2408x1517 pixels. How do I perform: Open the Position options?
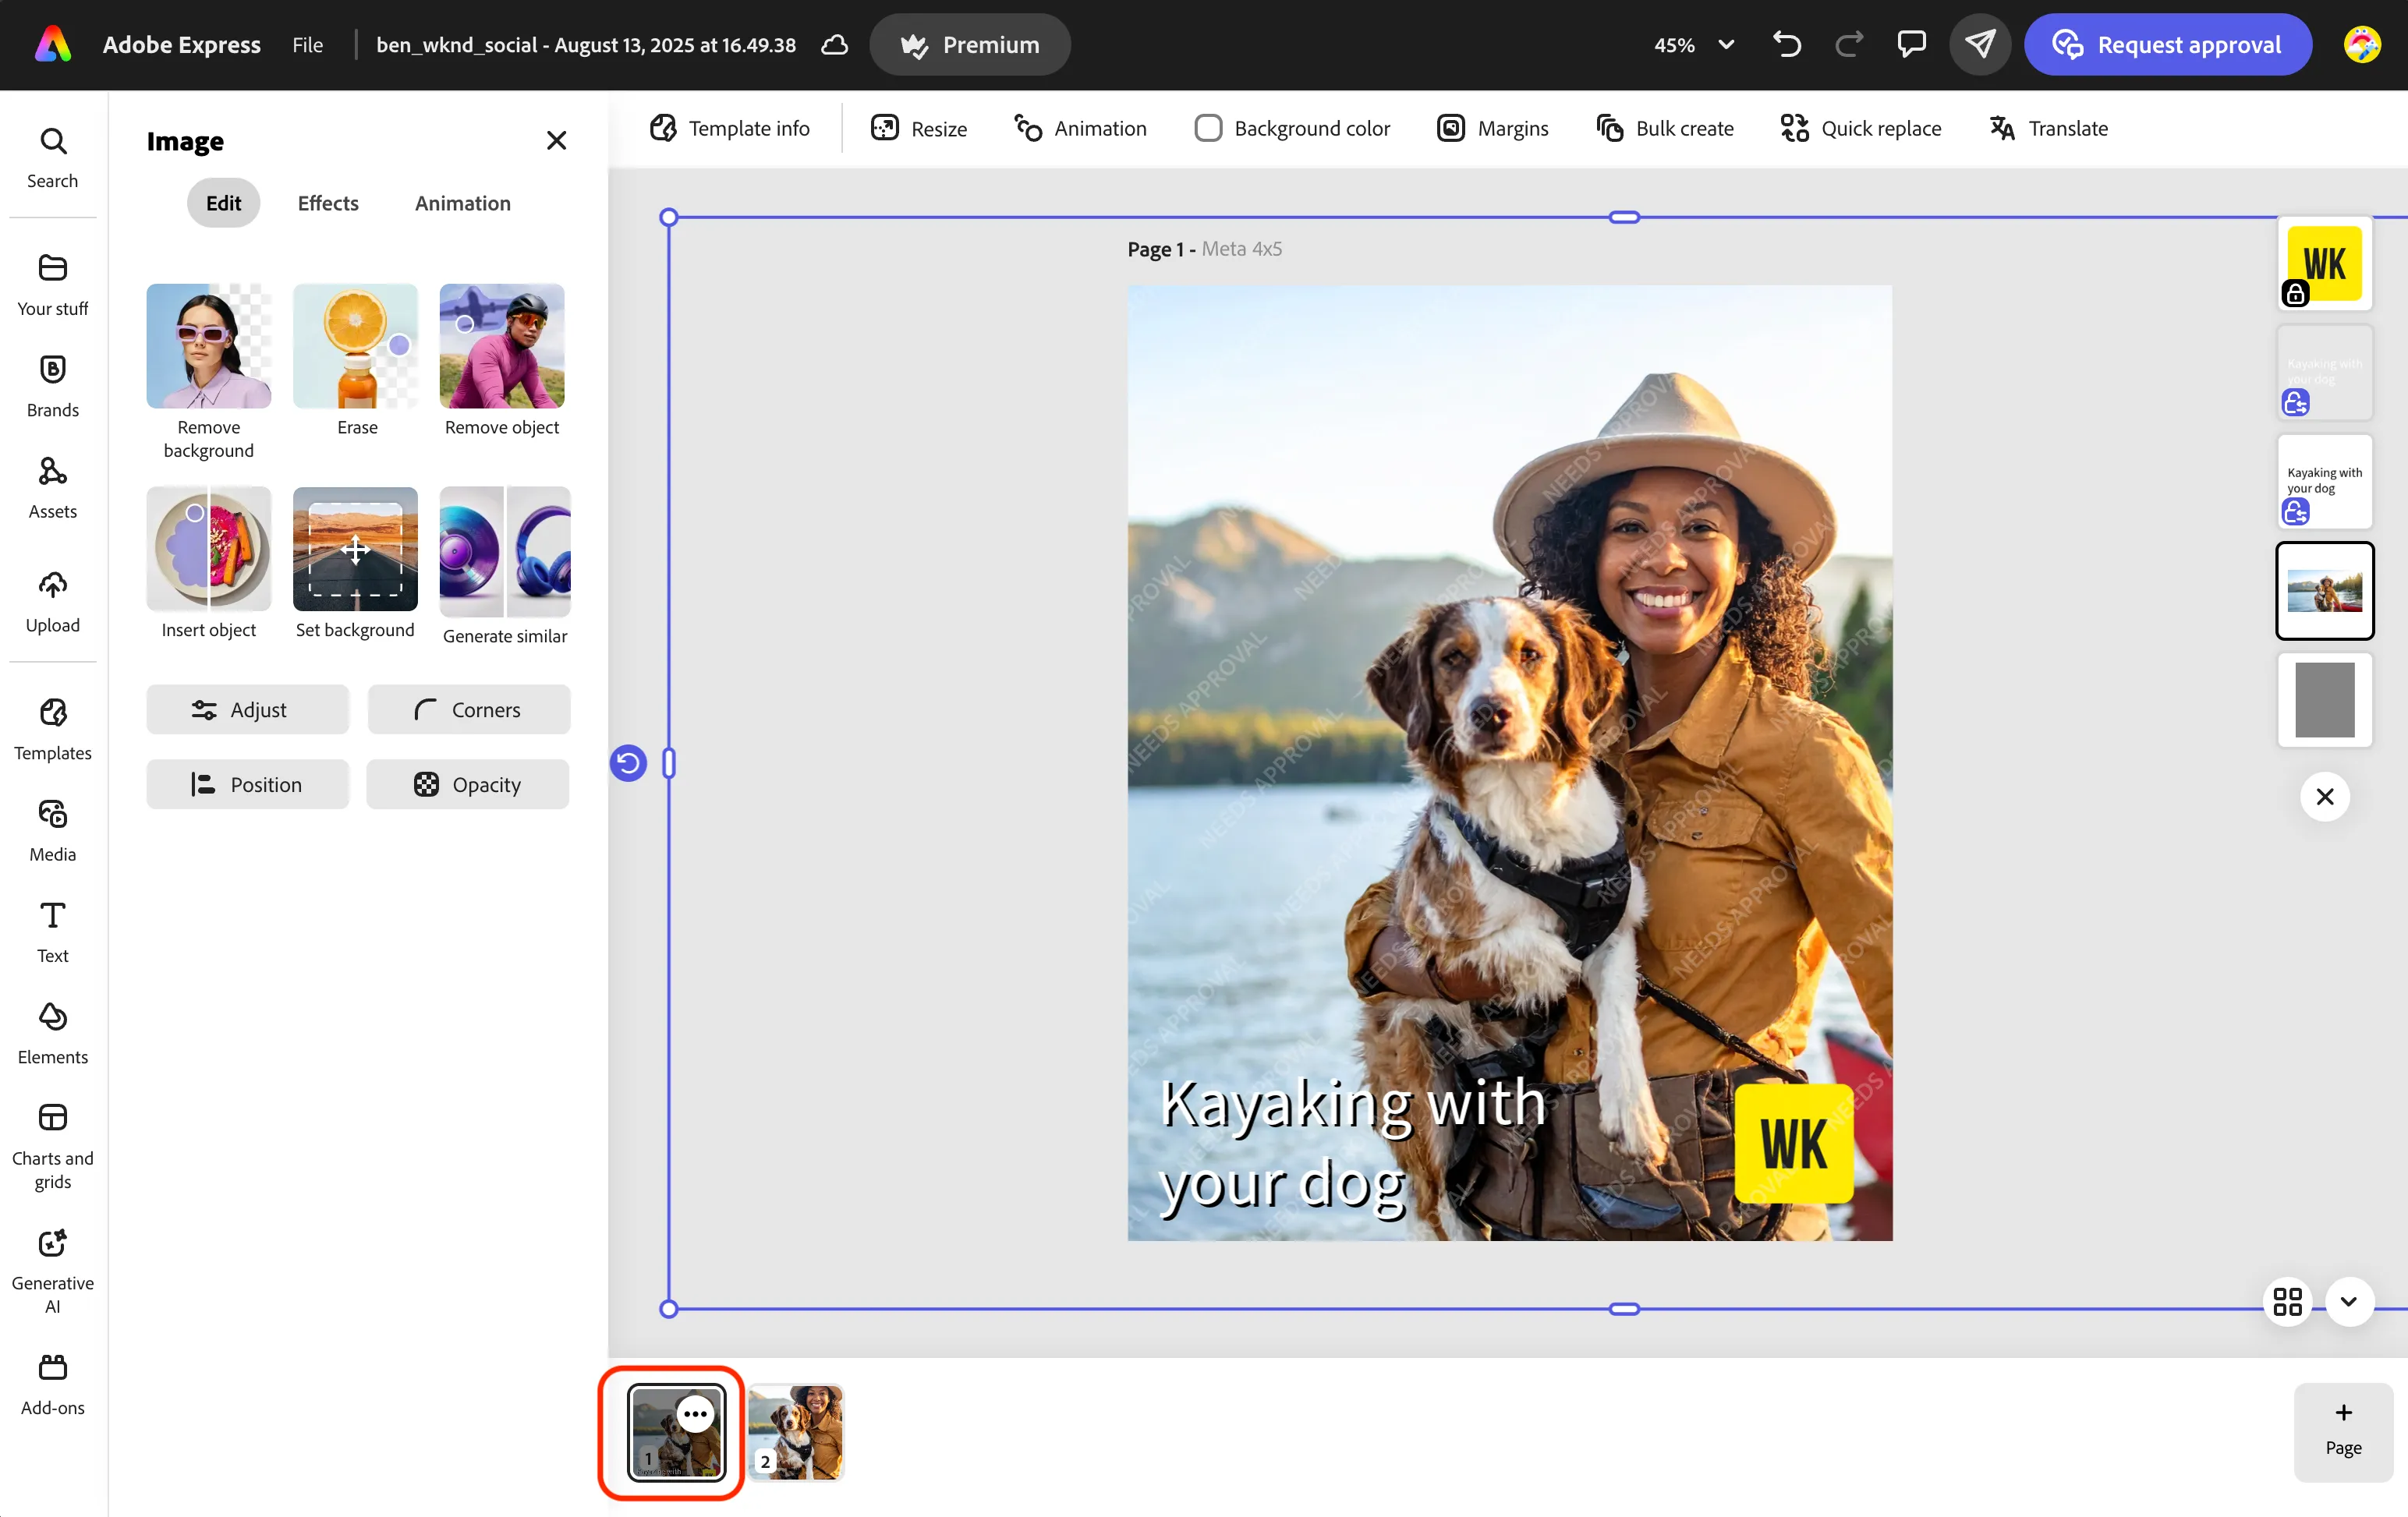coord(247,784)
